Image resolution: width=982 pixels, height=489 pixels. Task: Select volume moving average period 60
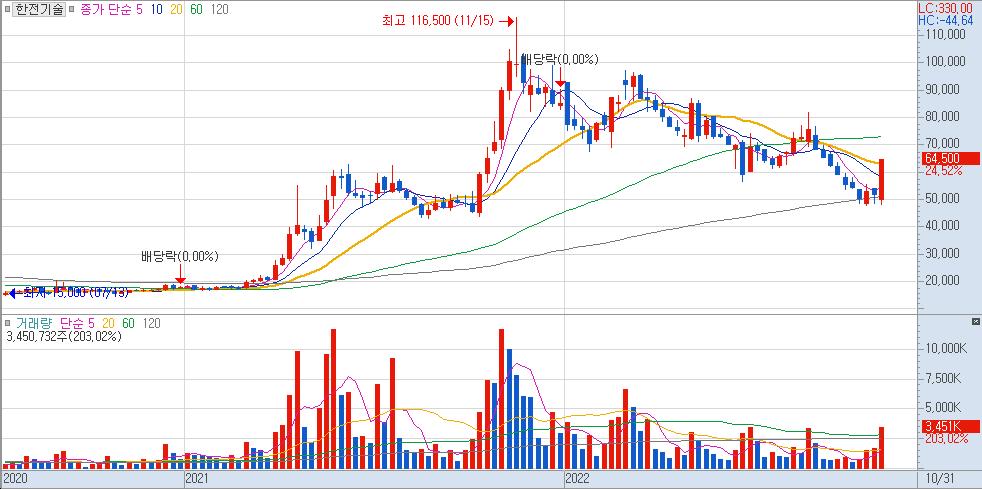pos(128,323)
